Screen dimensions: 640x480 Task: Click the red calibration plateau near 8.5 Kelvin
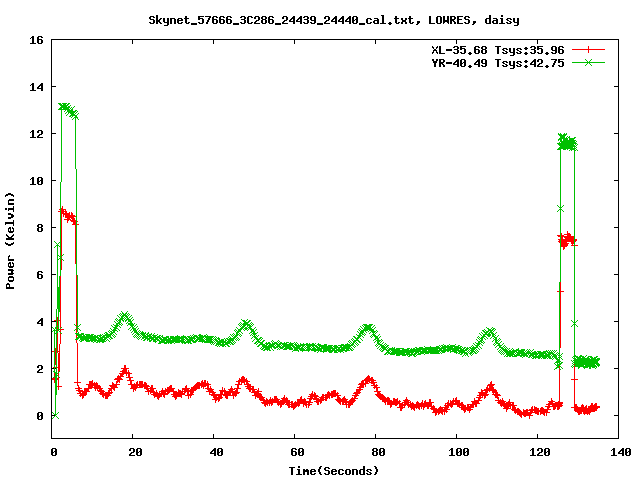pyautogui.click(x=68, y=216)
